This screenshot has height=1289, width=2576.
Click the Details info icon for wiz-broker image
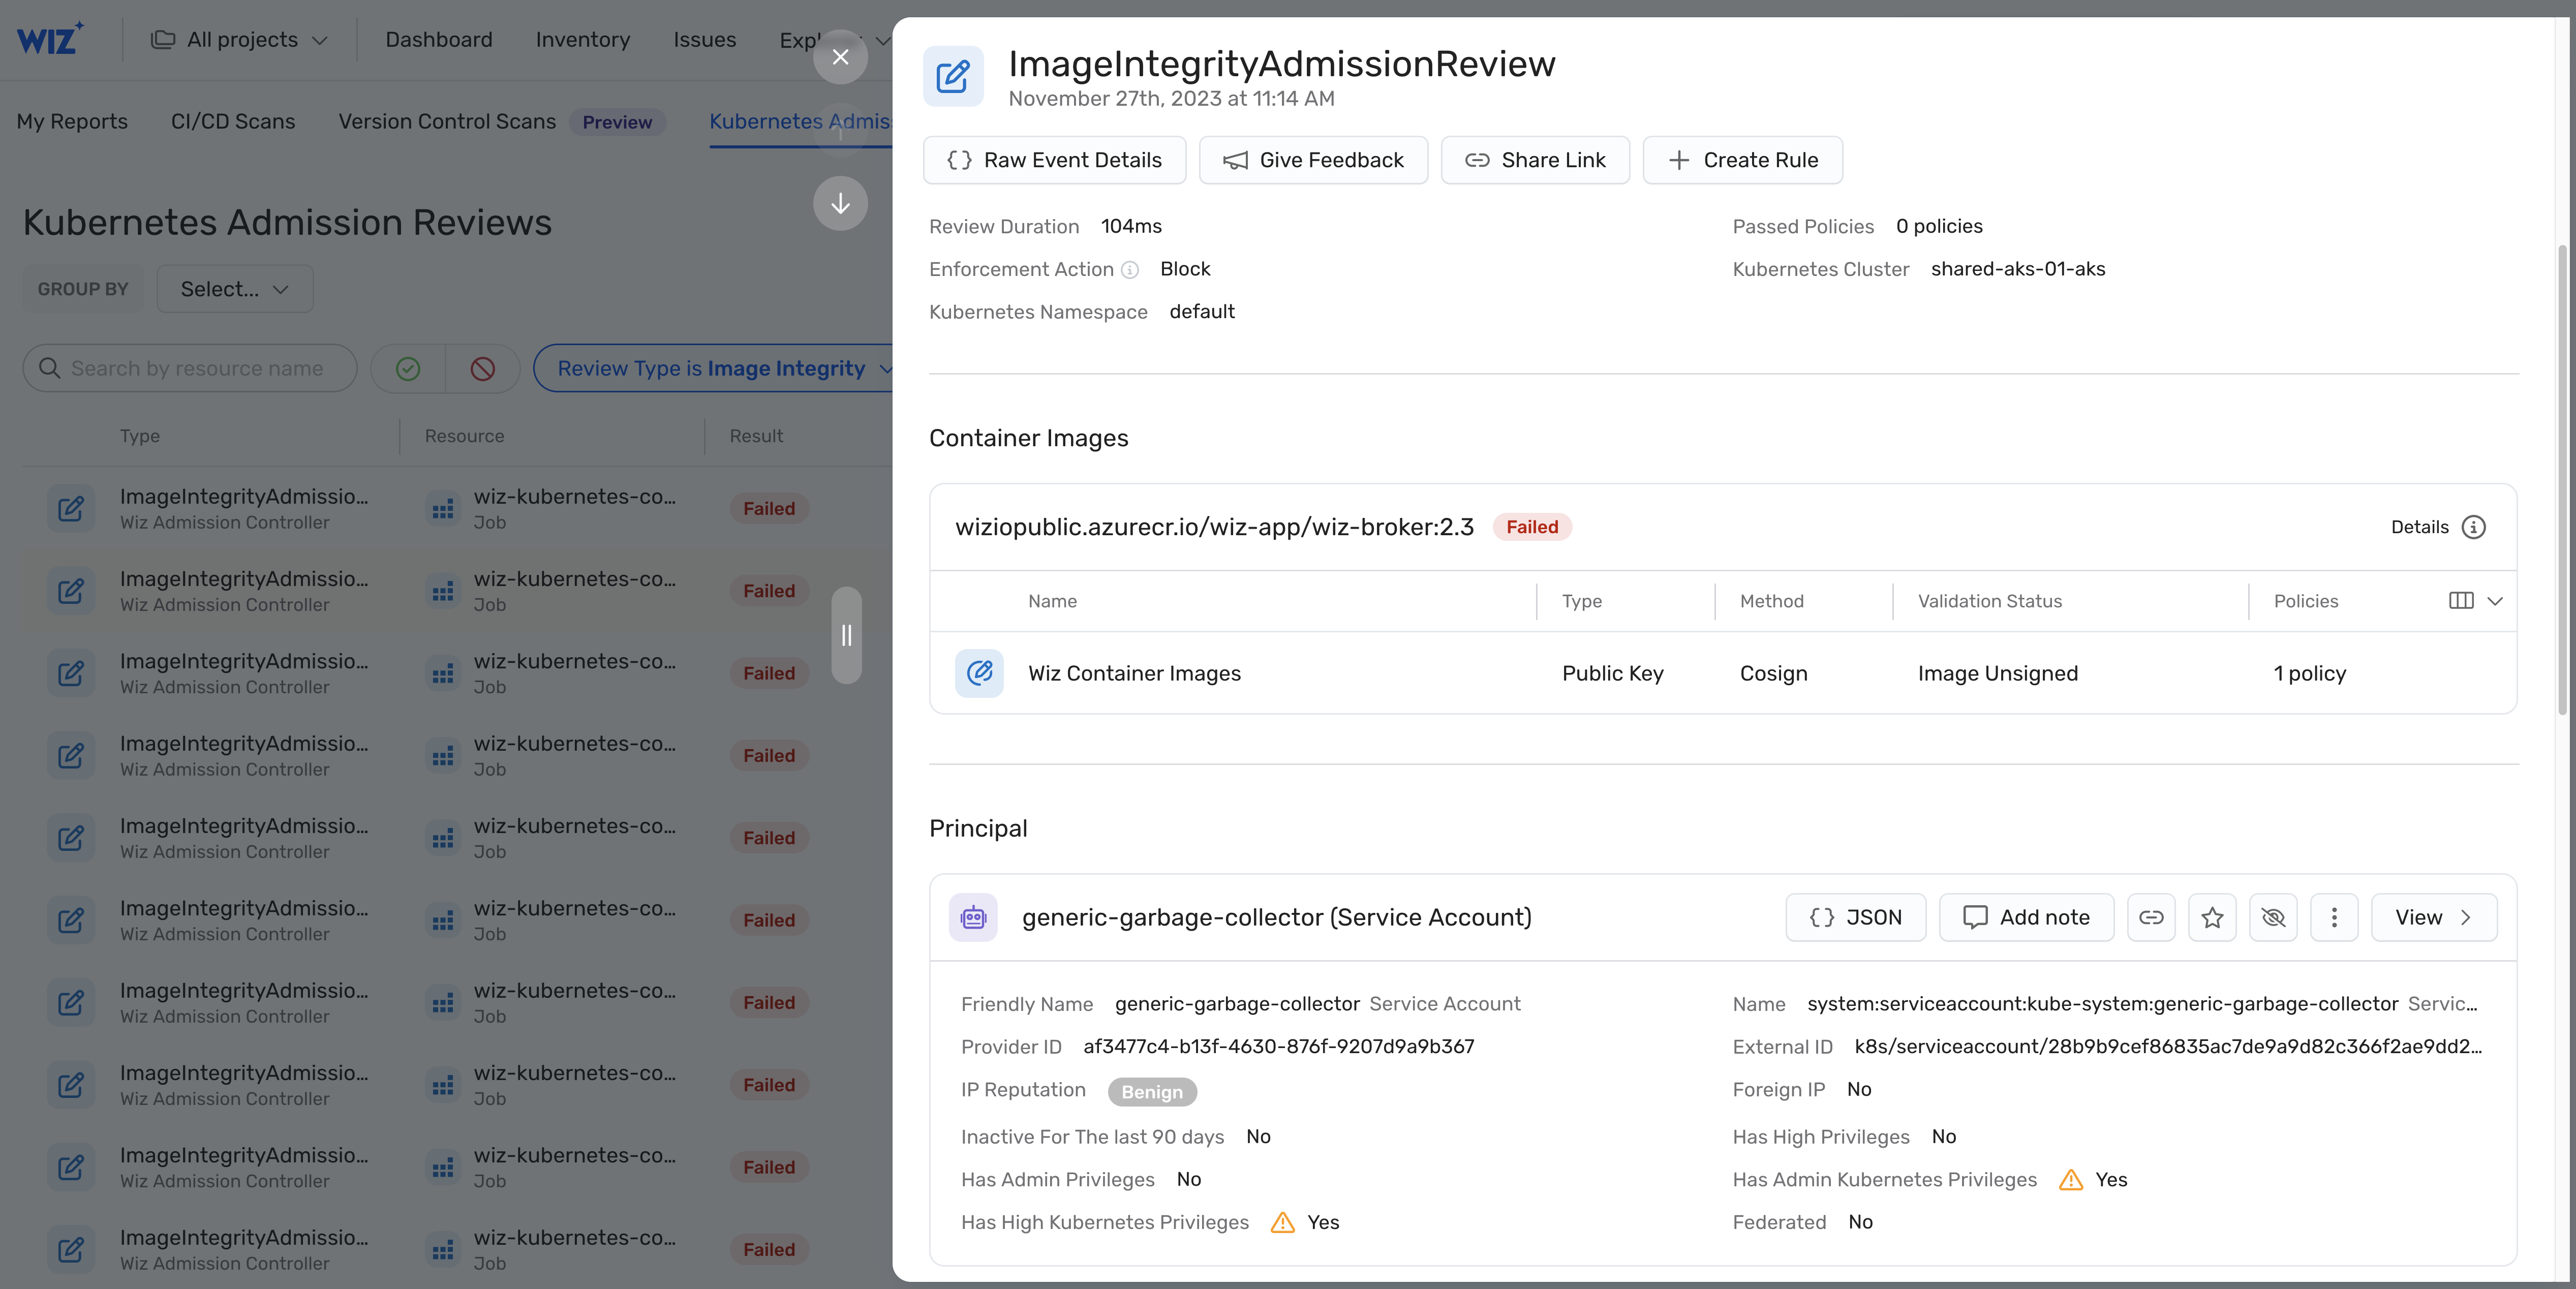click(2474, 527)
